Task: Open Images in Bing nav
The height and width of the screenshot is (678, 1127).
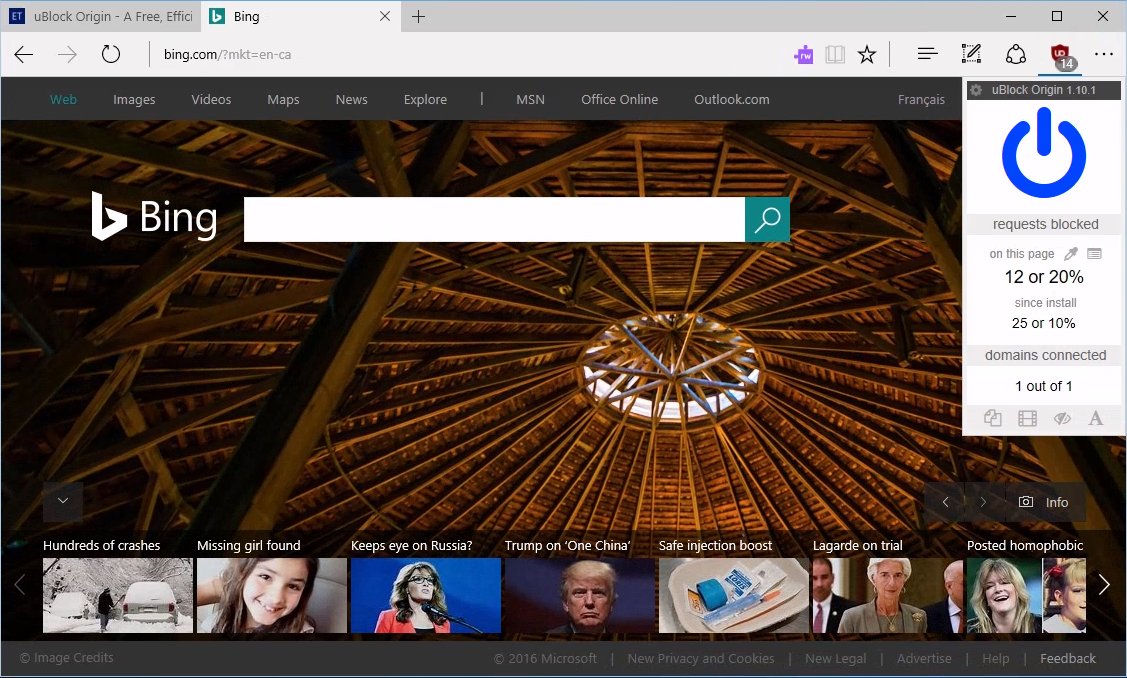Action: [134, 99]
